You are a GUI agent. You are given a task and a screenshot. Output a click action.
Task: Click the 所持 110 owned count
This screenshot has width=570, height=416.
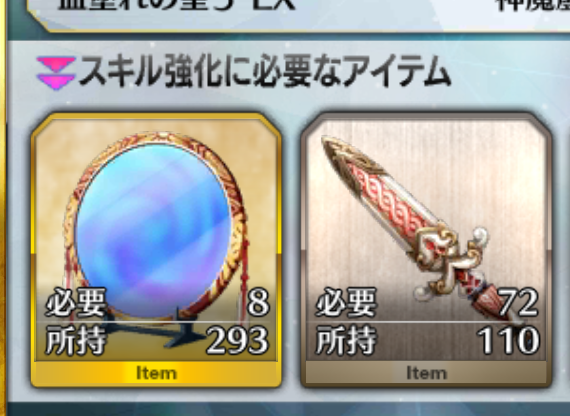(427, 340)
